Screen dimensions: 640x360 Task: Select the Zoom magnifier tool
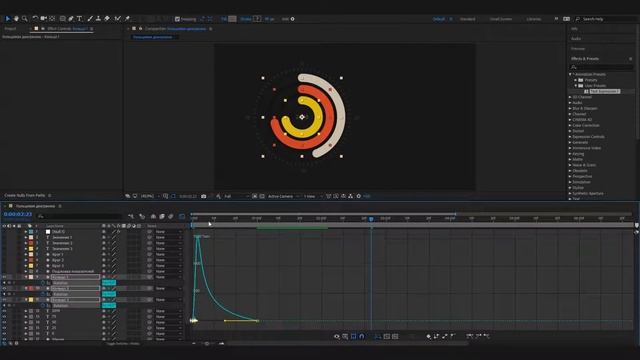click(24, 19)
